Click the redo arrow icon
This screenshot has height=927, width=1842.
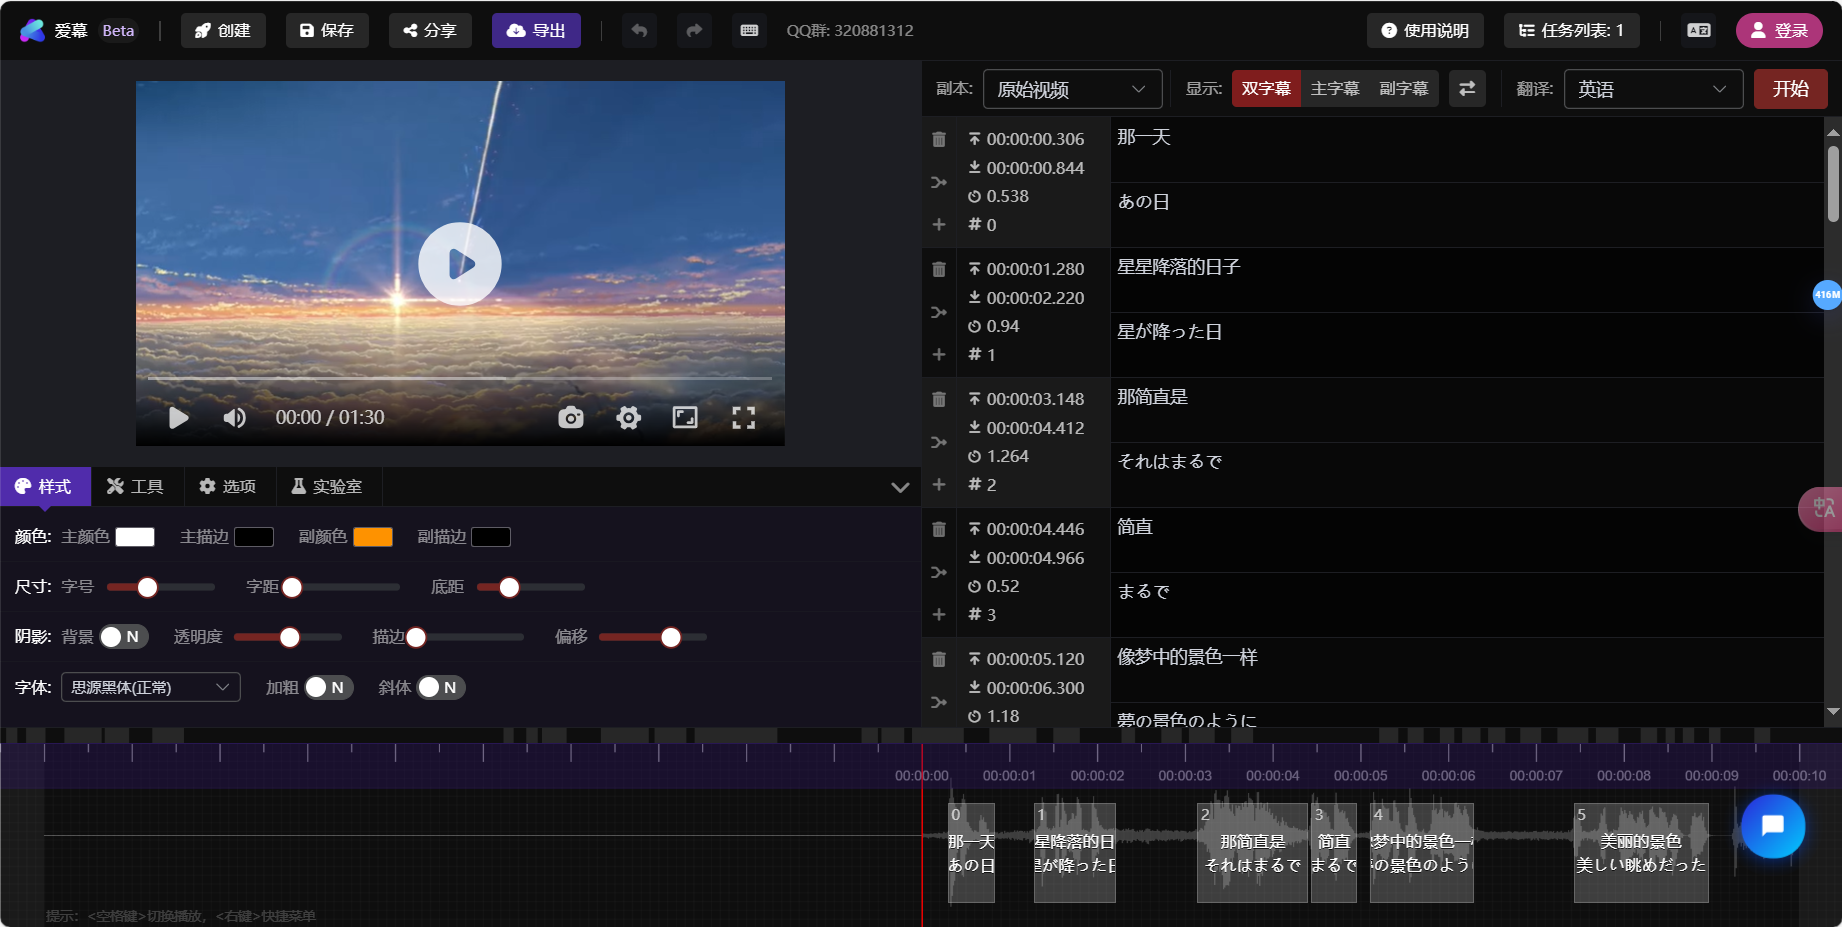pos(694,31)
